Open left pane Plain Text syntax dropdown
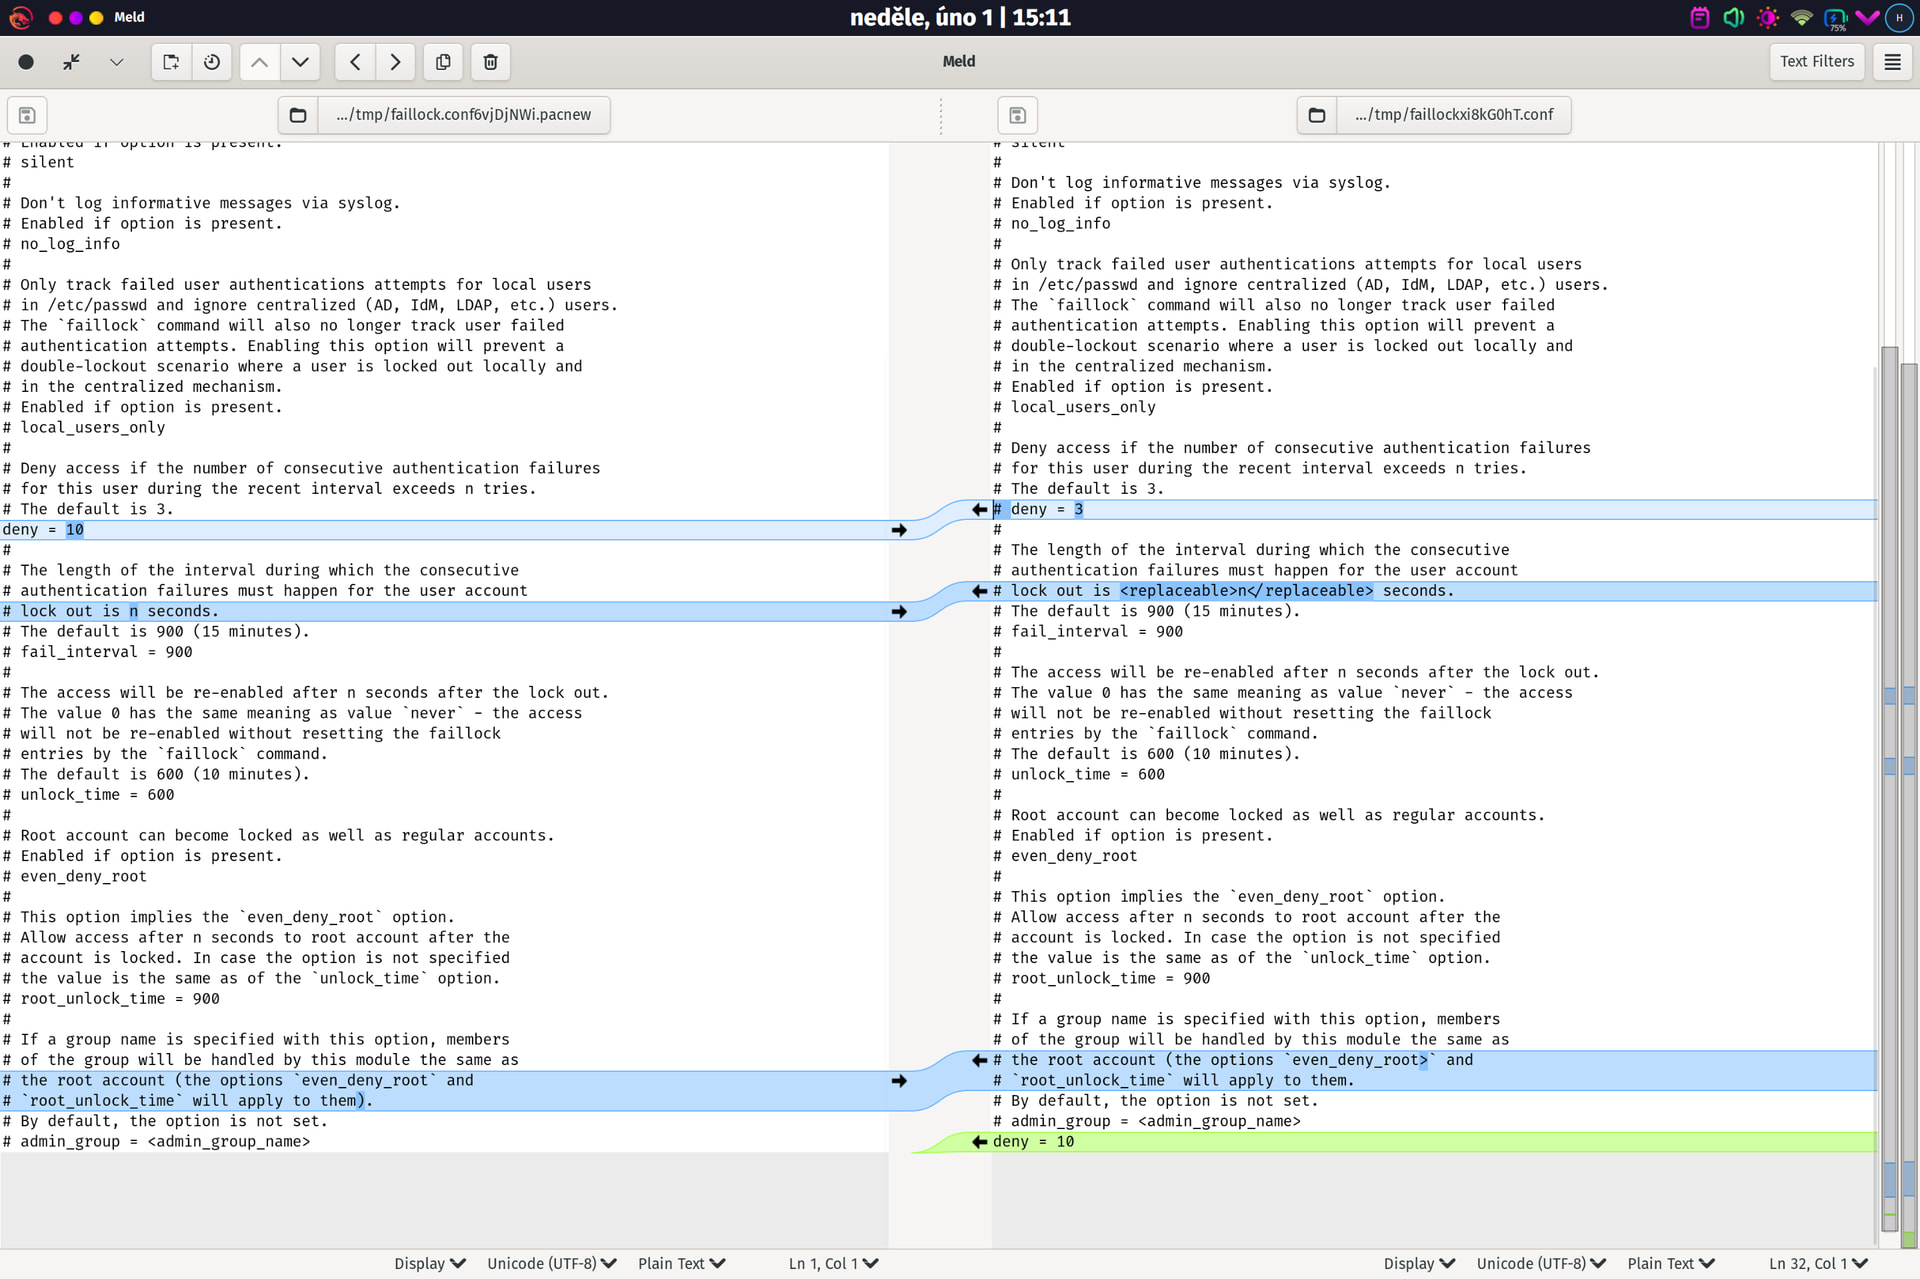Image resolution: width=1920 pixels, height=1279 pixels. click(681, 1263)
